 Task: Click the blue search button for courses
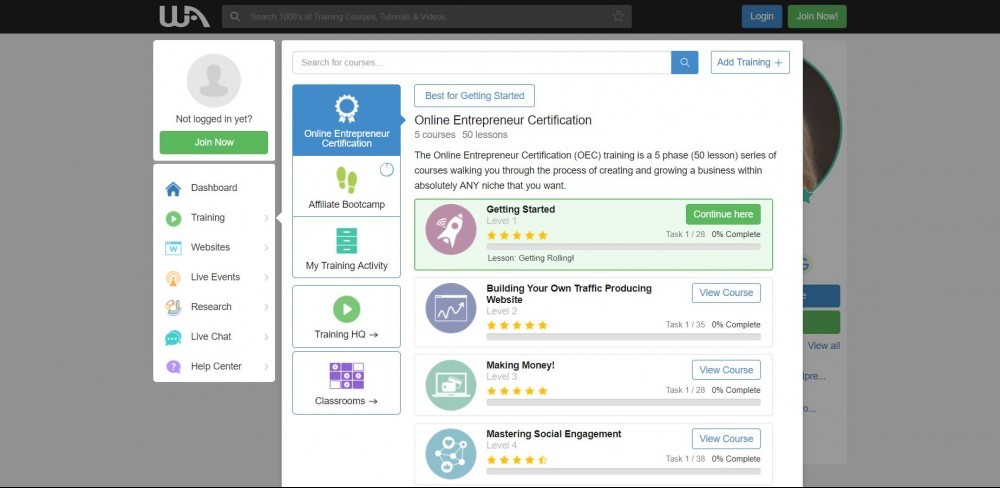[x=684, y=63]
